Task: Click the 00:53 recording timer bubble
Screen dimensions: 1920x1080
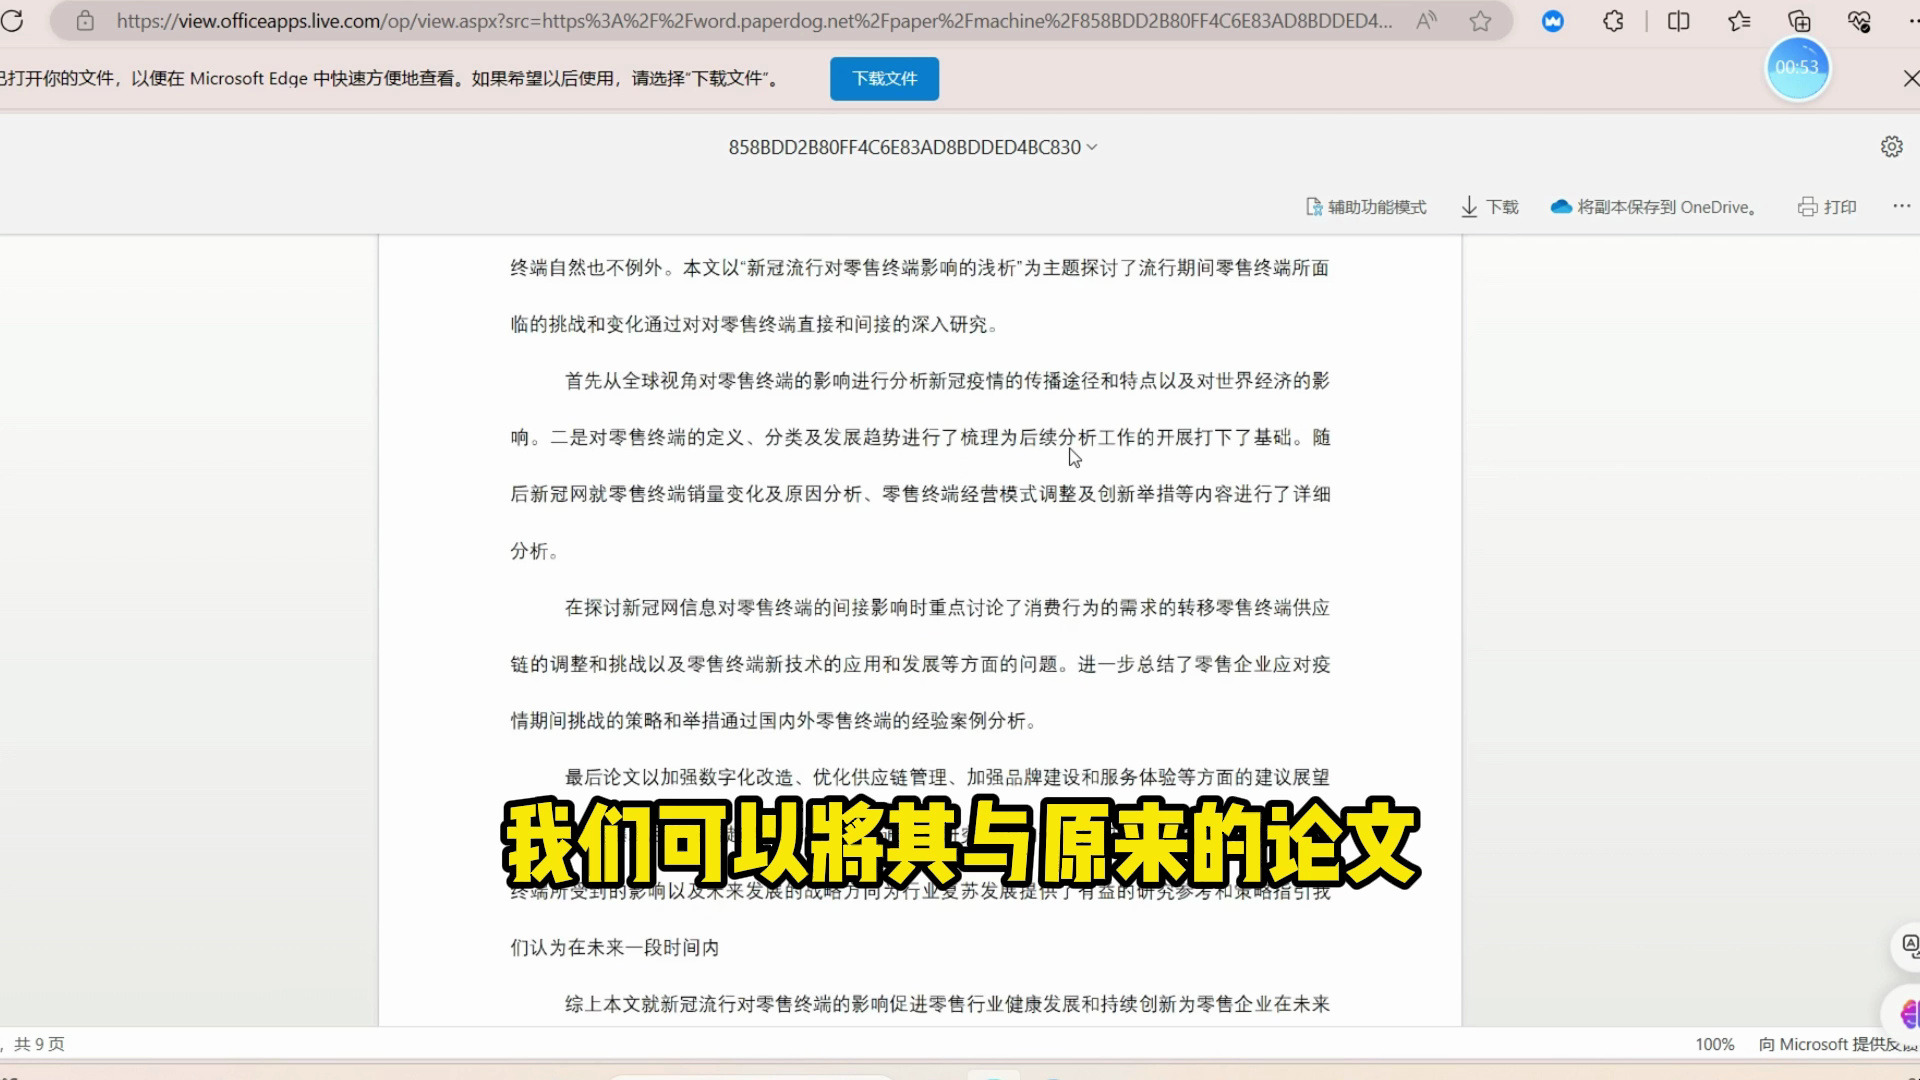Action: [x=1797, y=68]
